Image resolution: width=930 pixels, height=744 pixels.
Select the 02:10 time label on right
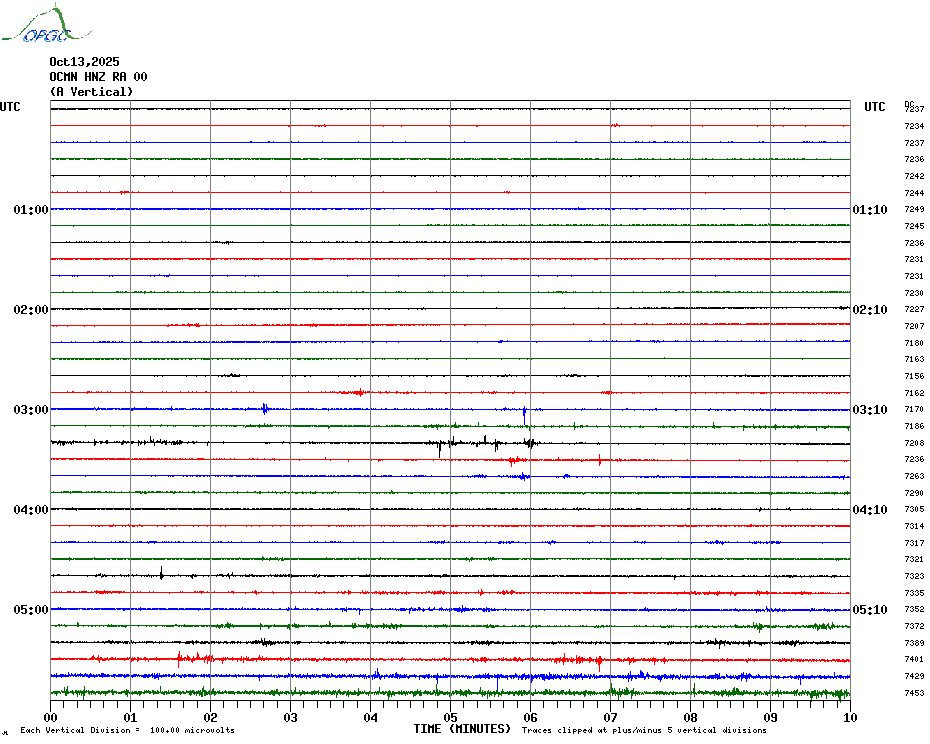click(x=869, y=310)
